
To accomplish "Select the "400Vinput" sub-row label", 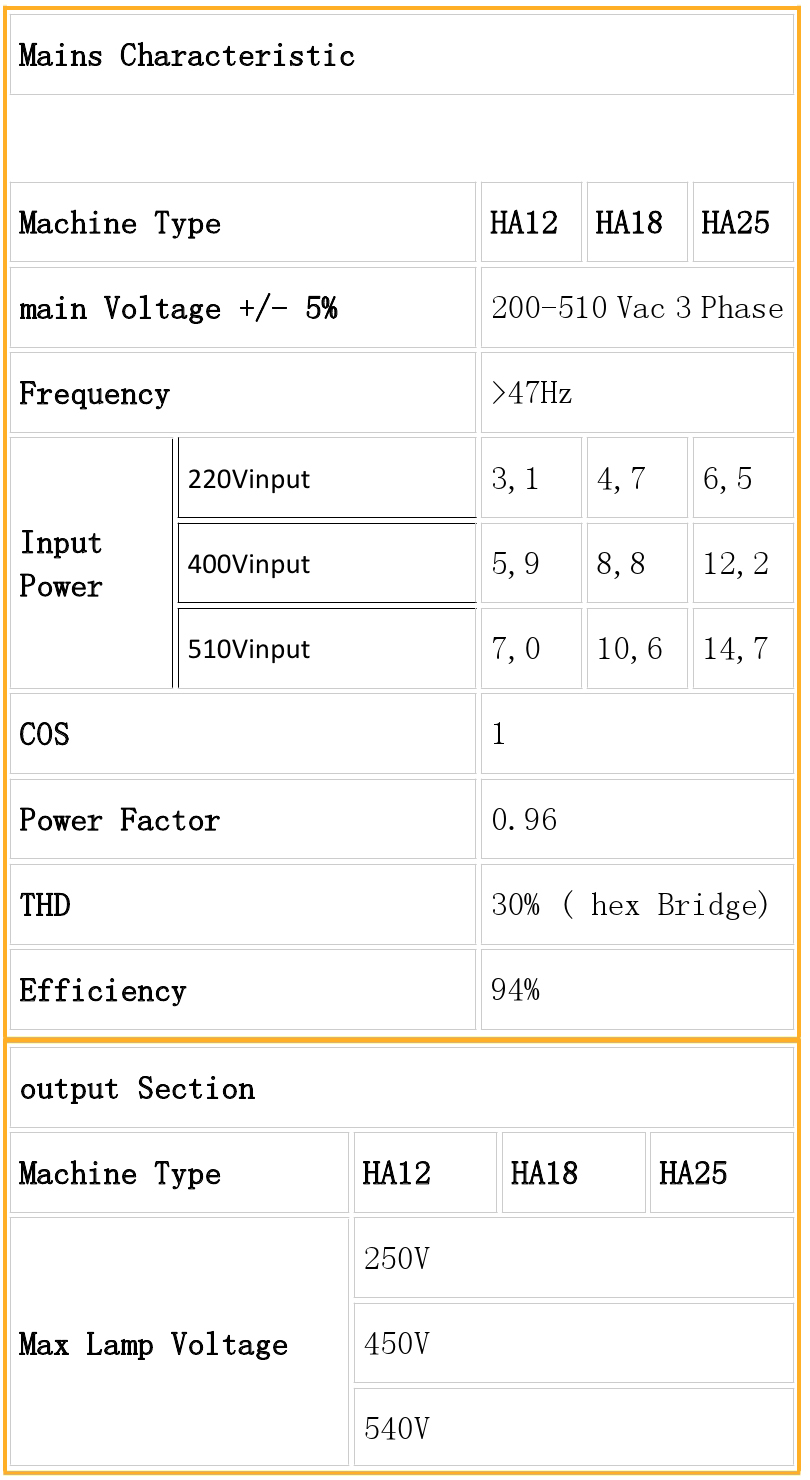I will [x=326, y=564].
